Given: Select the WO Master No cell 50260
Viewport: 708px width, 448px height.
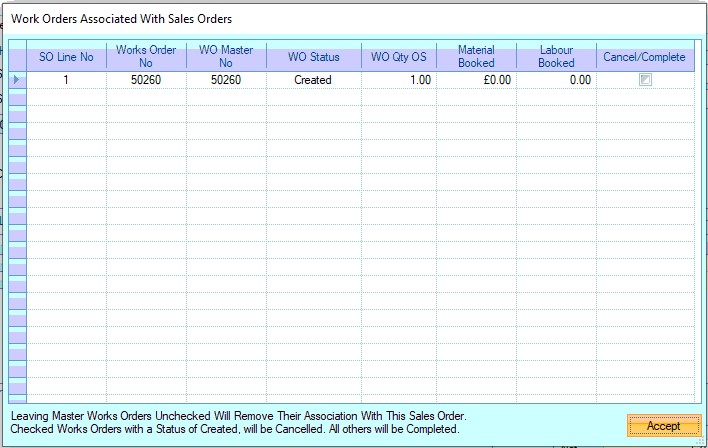Looking at the screenshot, I should 226,80.
